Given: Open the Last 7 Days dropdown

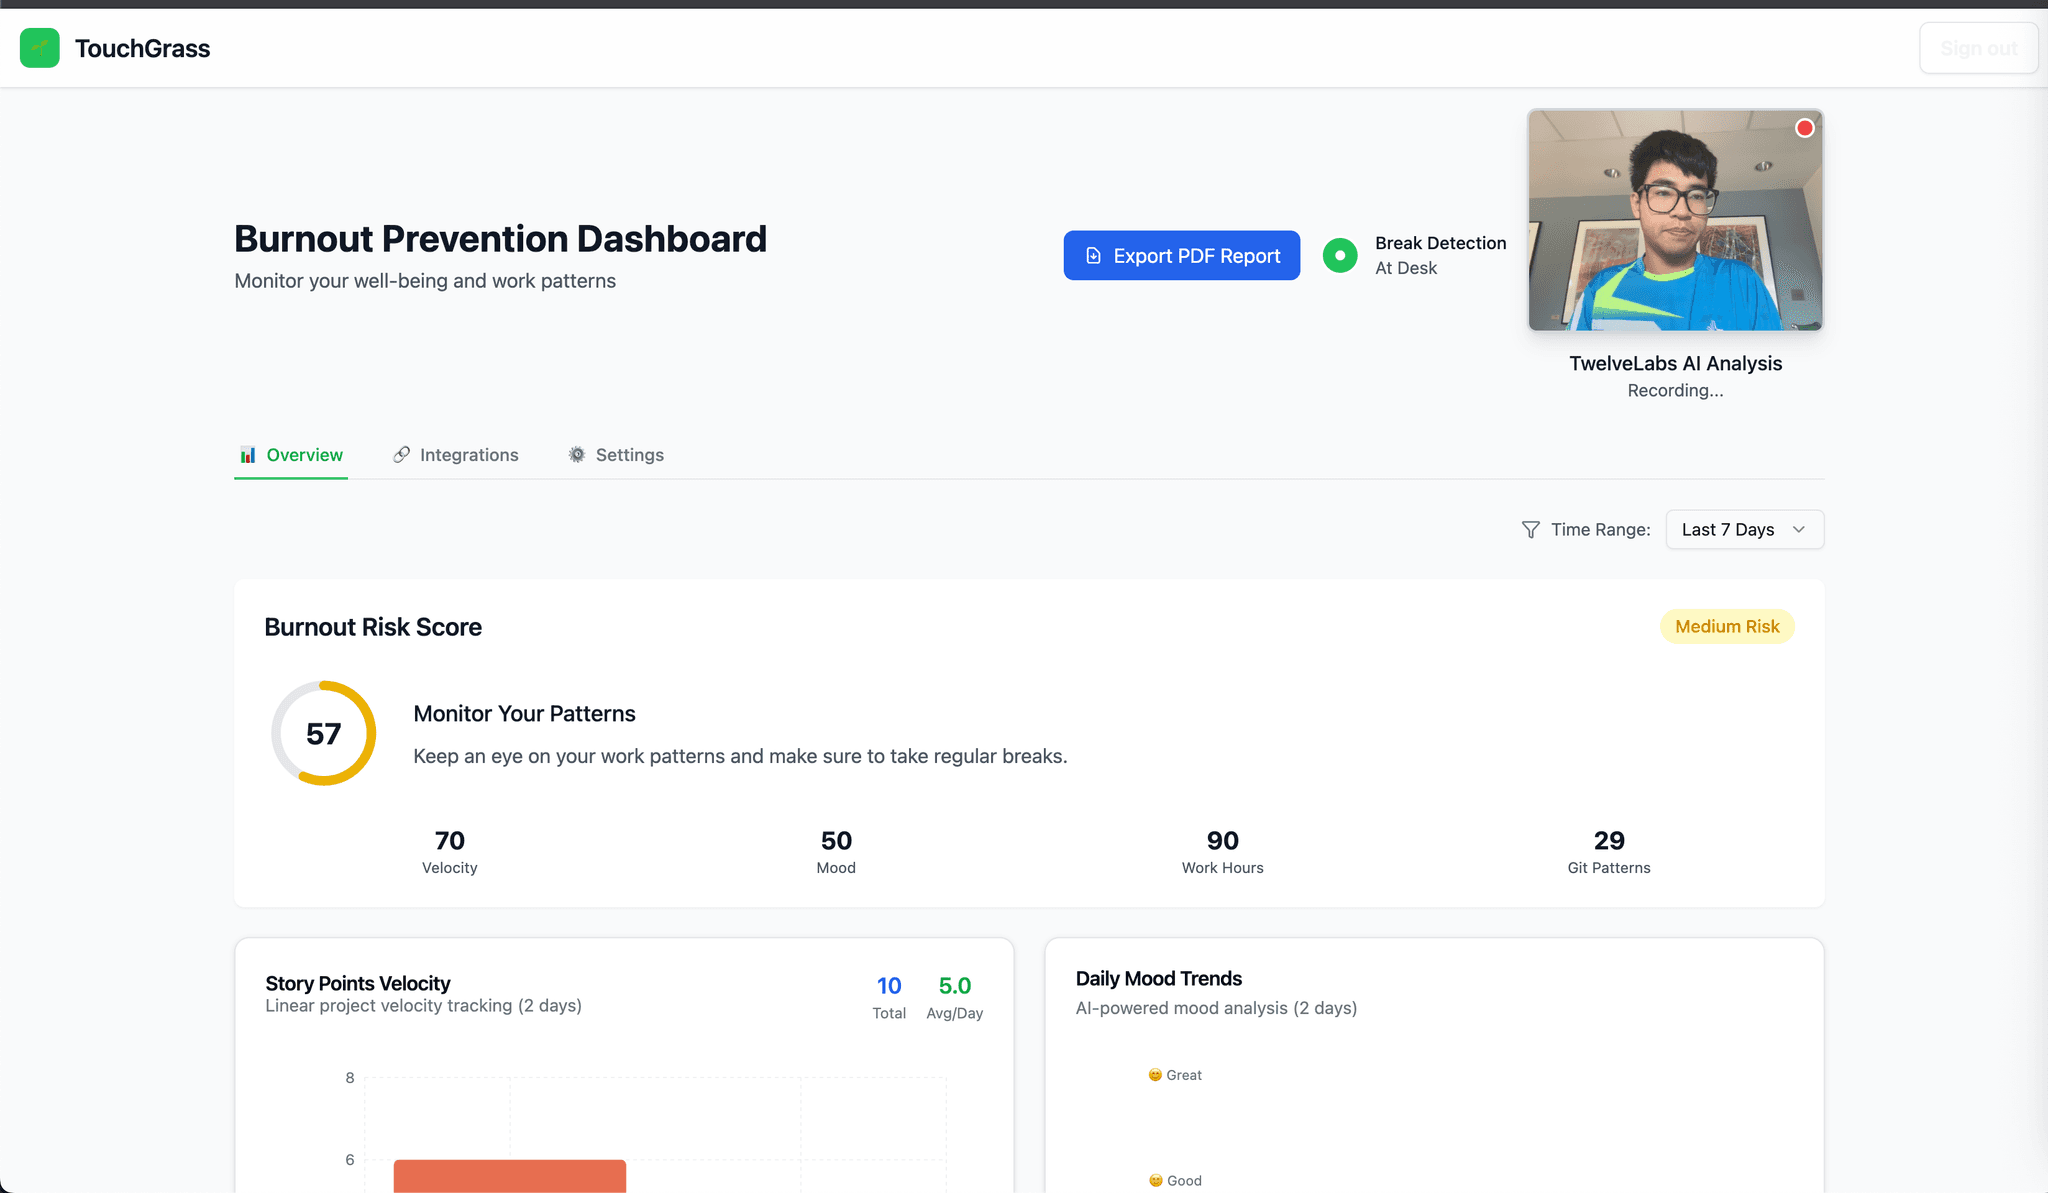Looking at the screenshot, I should 1728,530.
